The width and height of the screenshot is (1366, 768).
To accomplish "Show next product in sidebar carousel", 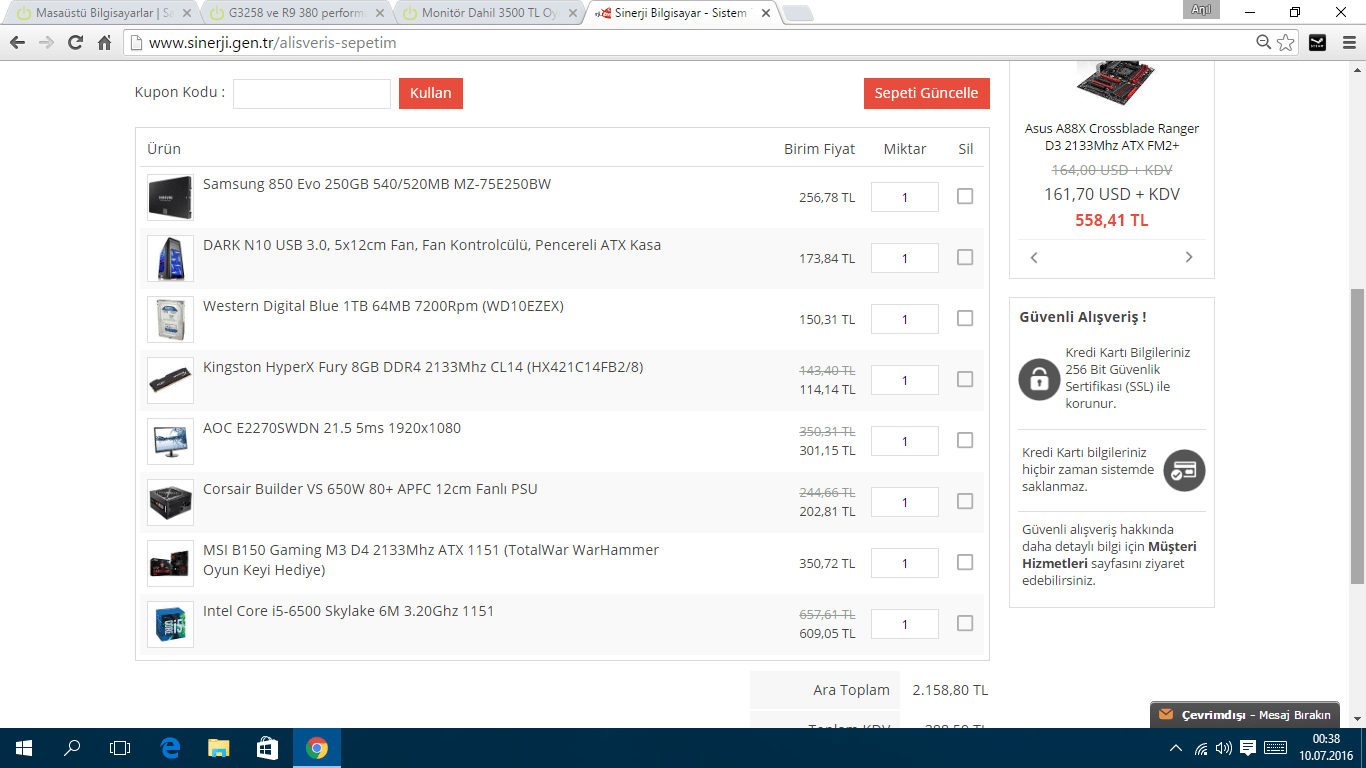I will [1189, 257].
